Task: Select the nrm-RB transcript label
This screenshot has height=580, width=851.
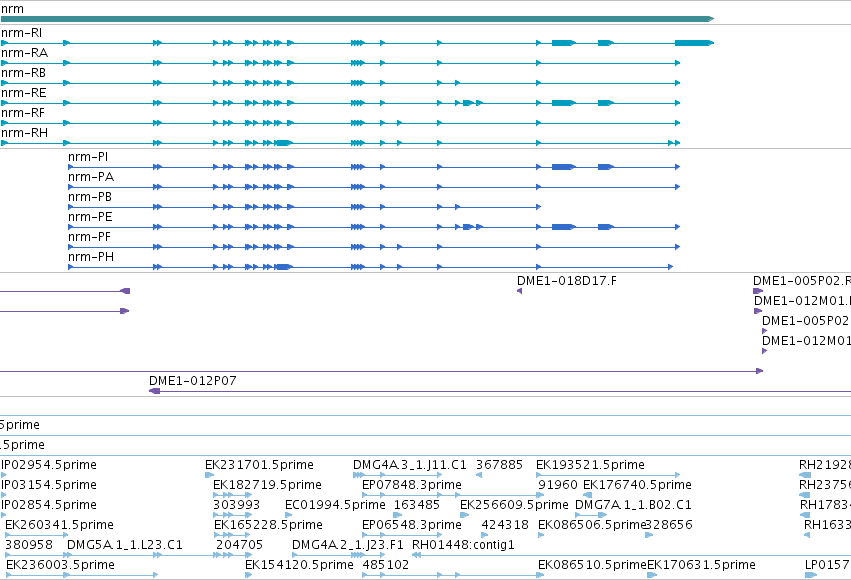Action: pyautogui.click(x=23, y=73)
